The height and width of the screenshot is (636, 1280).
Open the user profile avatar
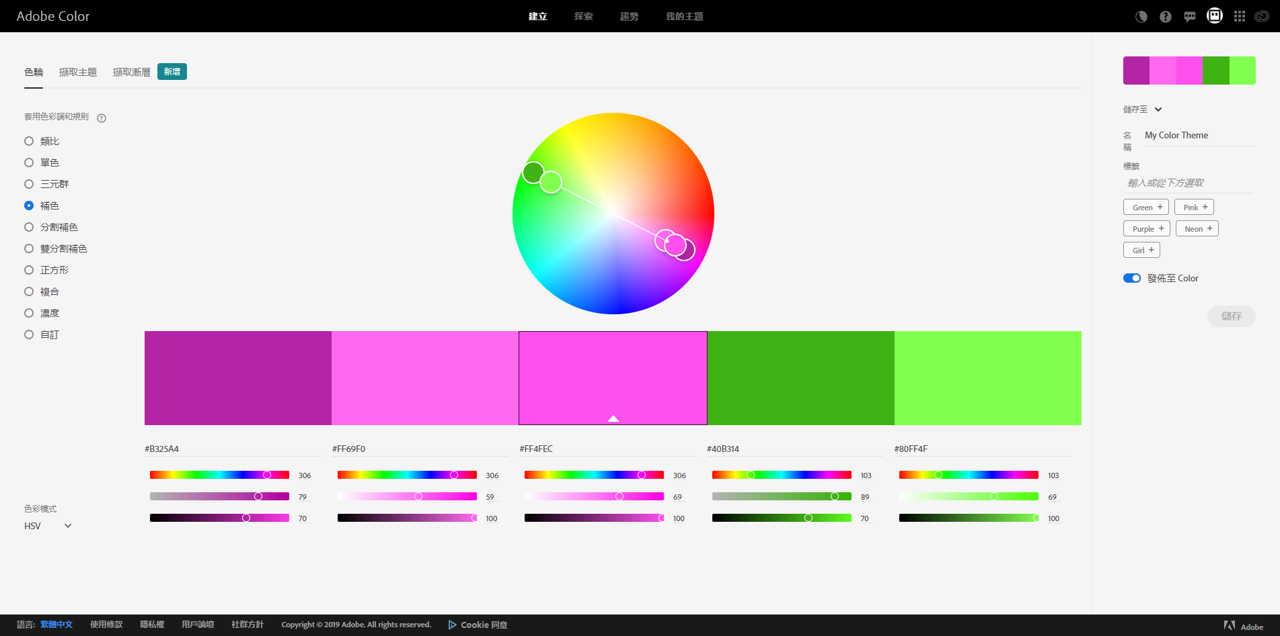1214,16
